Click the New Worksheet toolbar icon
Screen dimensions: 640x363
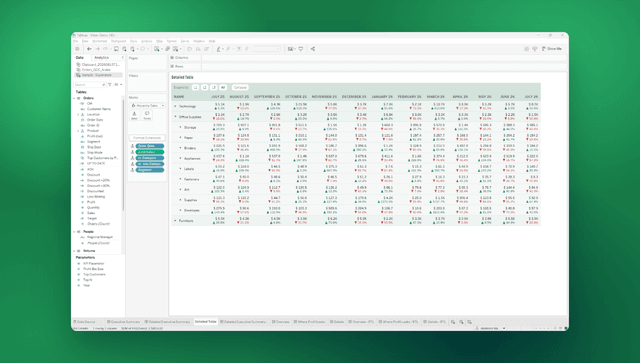coord(157,49)
